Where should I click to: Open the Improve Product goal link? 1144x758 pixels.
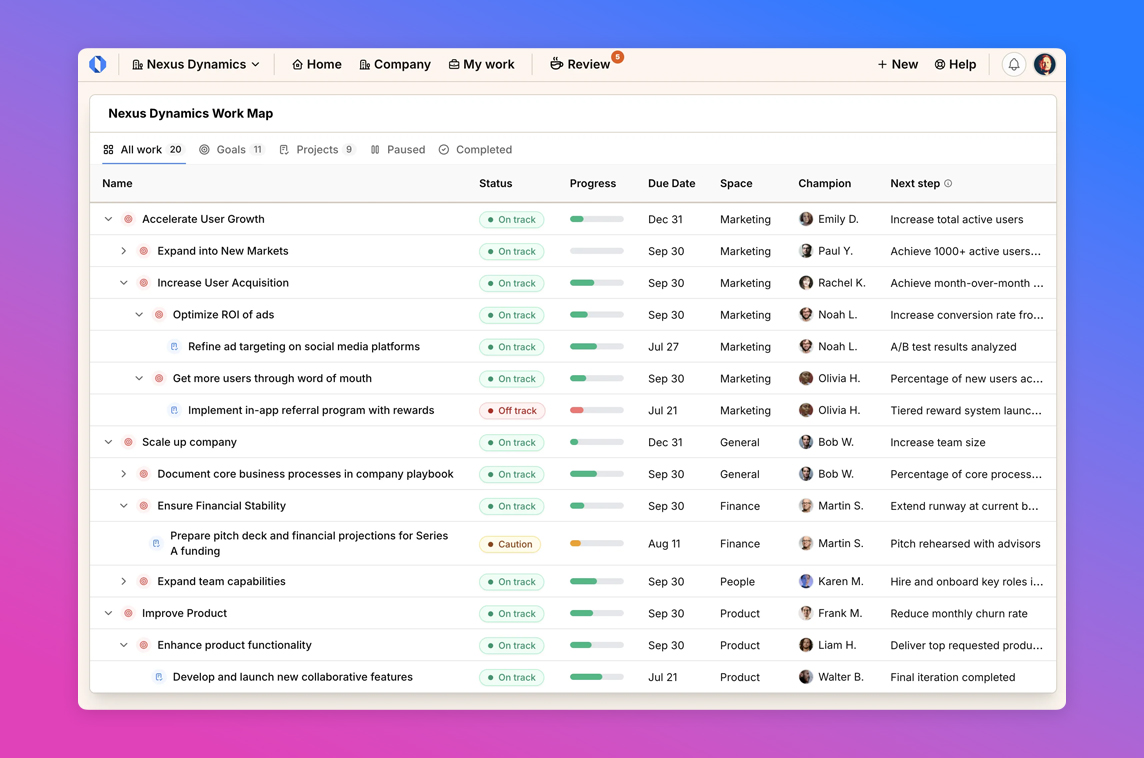[x=184, y=613]
